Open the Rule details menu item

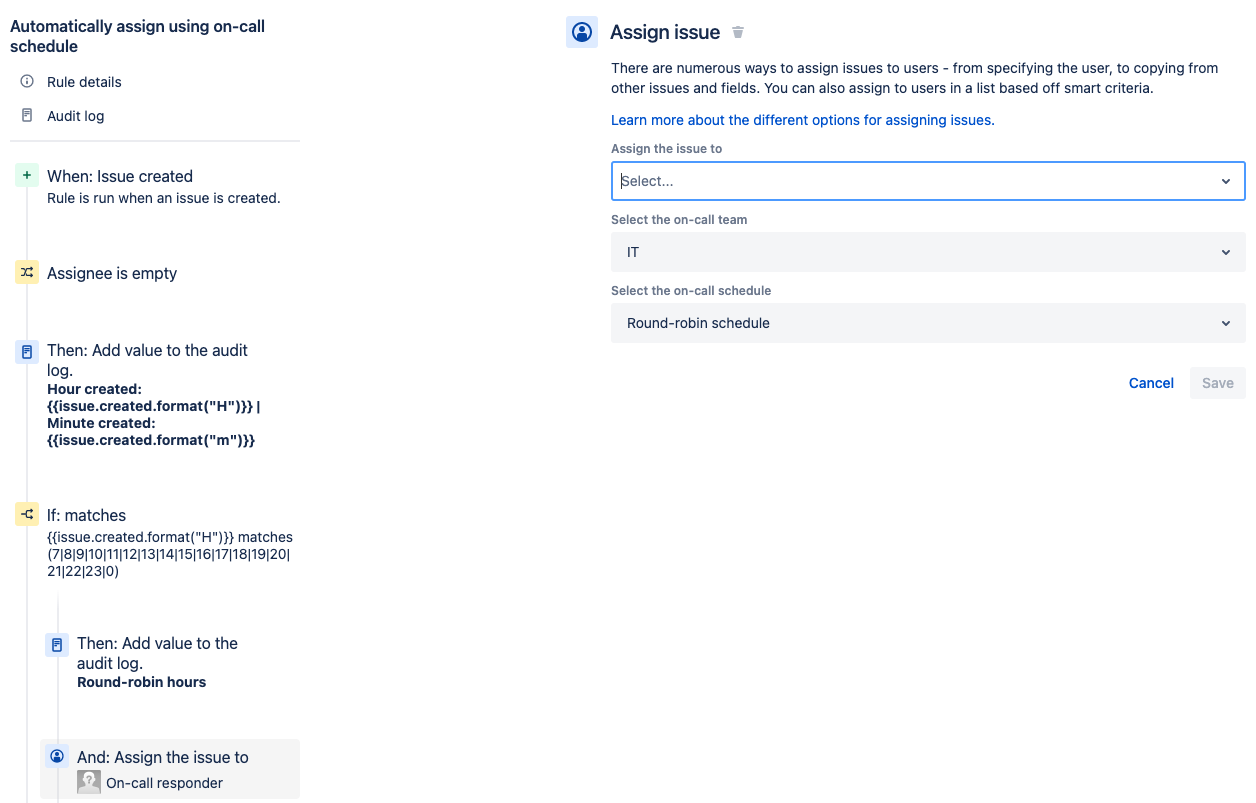(84, 82)
